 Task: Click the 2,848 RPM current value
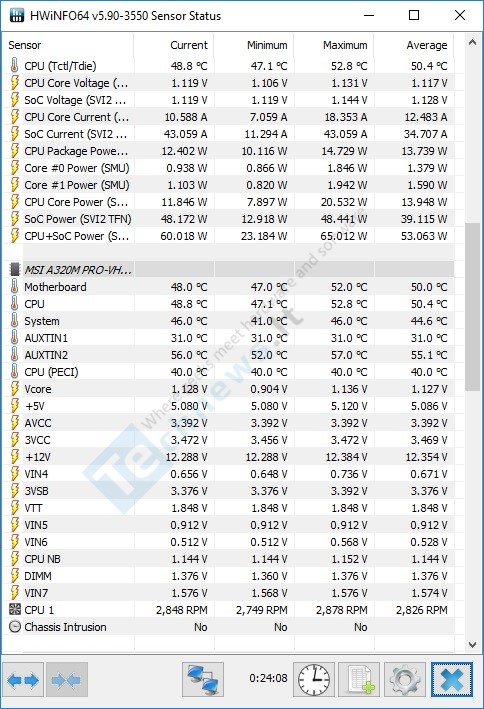coord(182,610)
